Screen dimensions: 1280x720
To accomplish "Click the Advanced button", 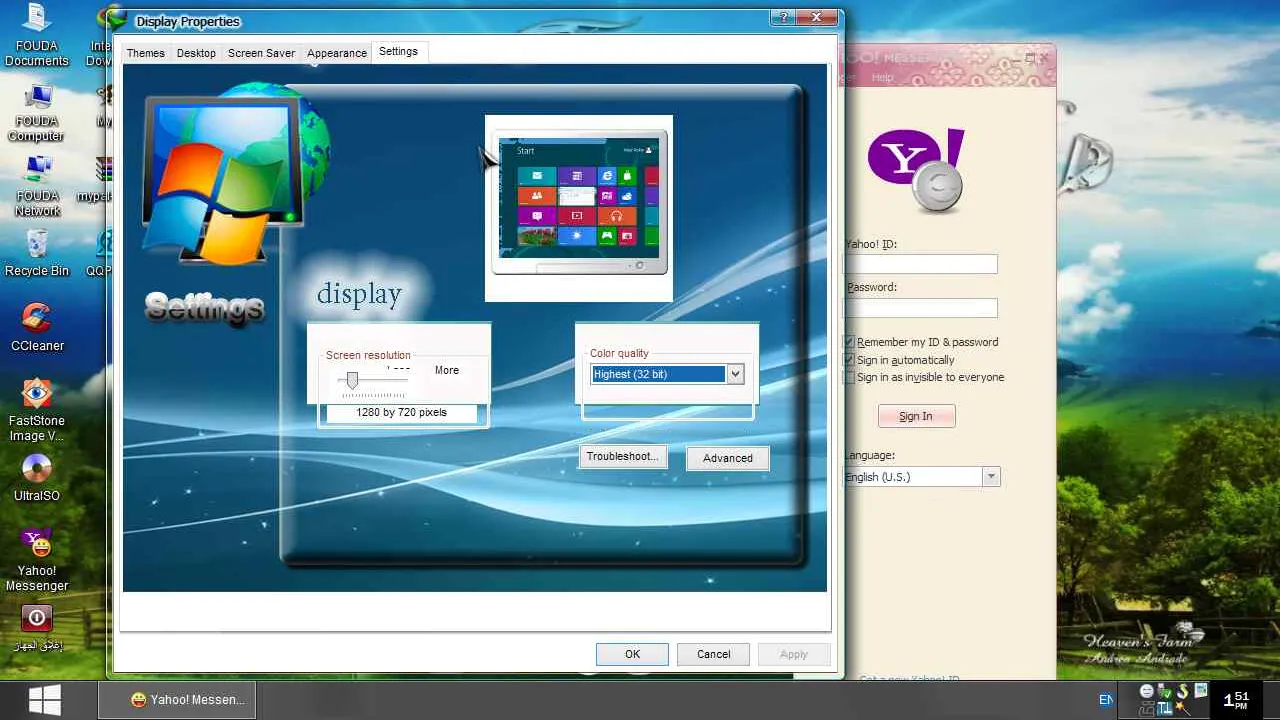I will click(728, 458).
